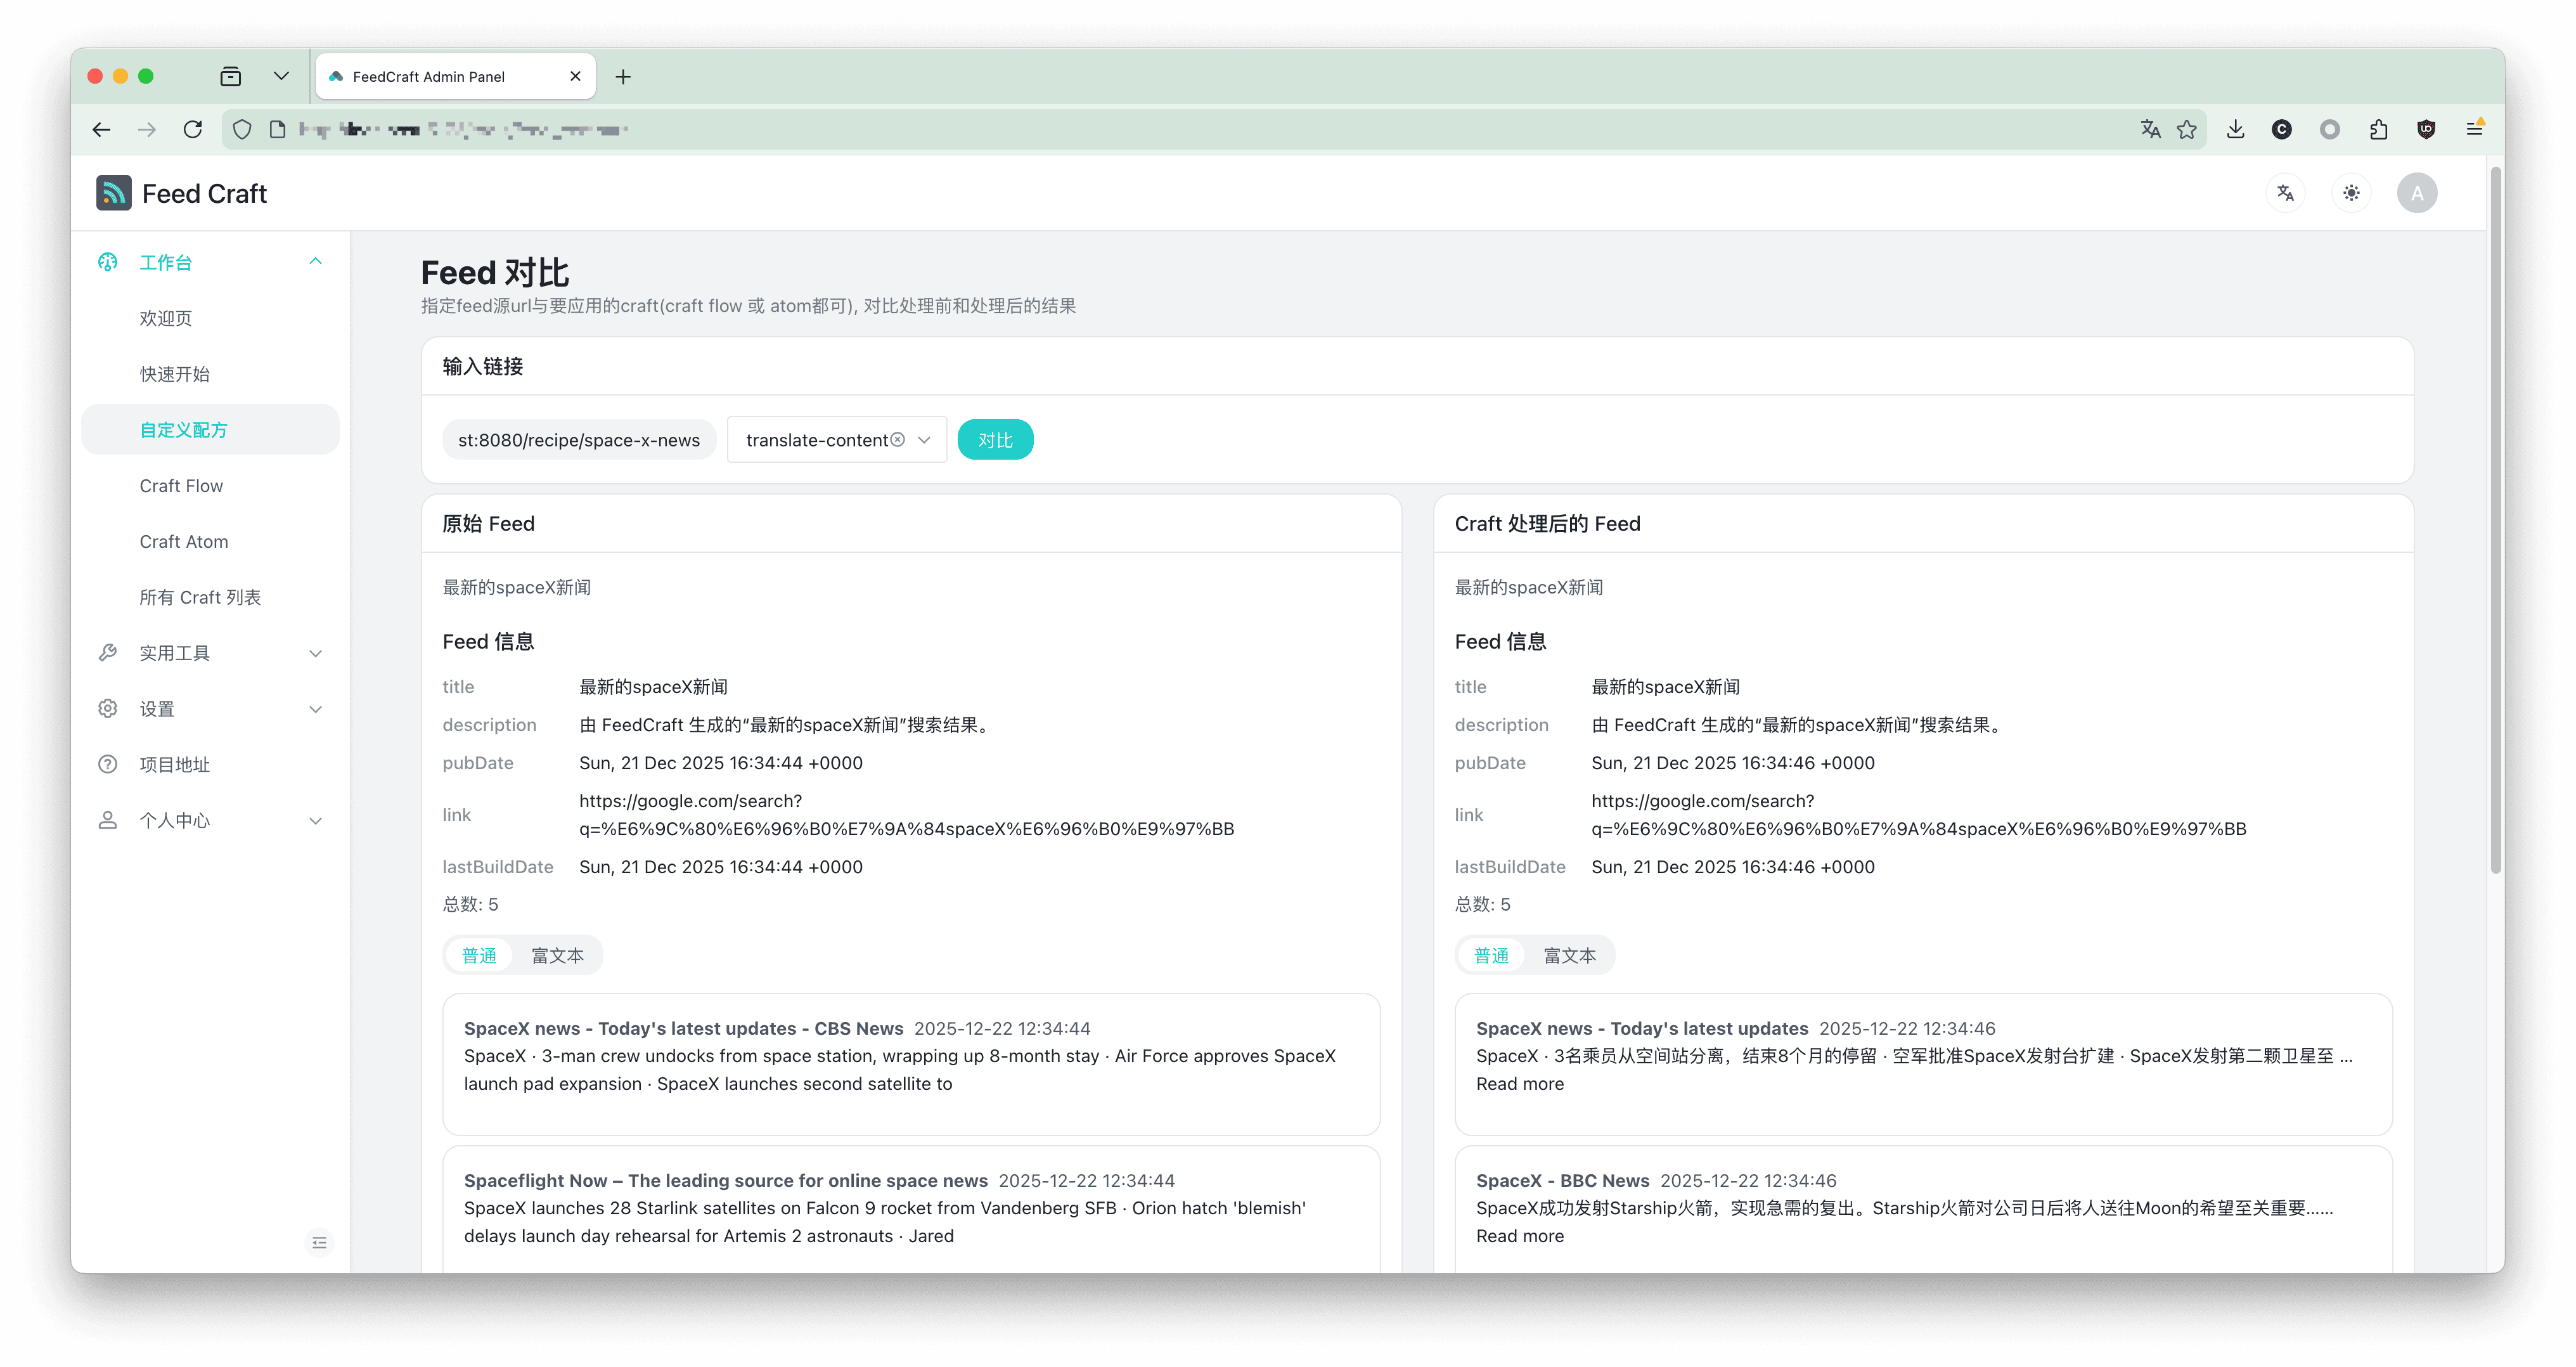
Task: Reload the page in browser toolbar
Action: (193, 129)
